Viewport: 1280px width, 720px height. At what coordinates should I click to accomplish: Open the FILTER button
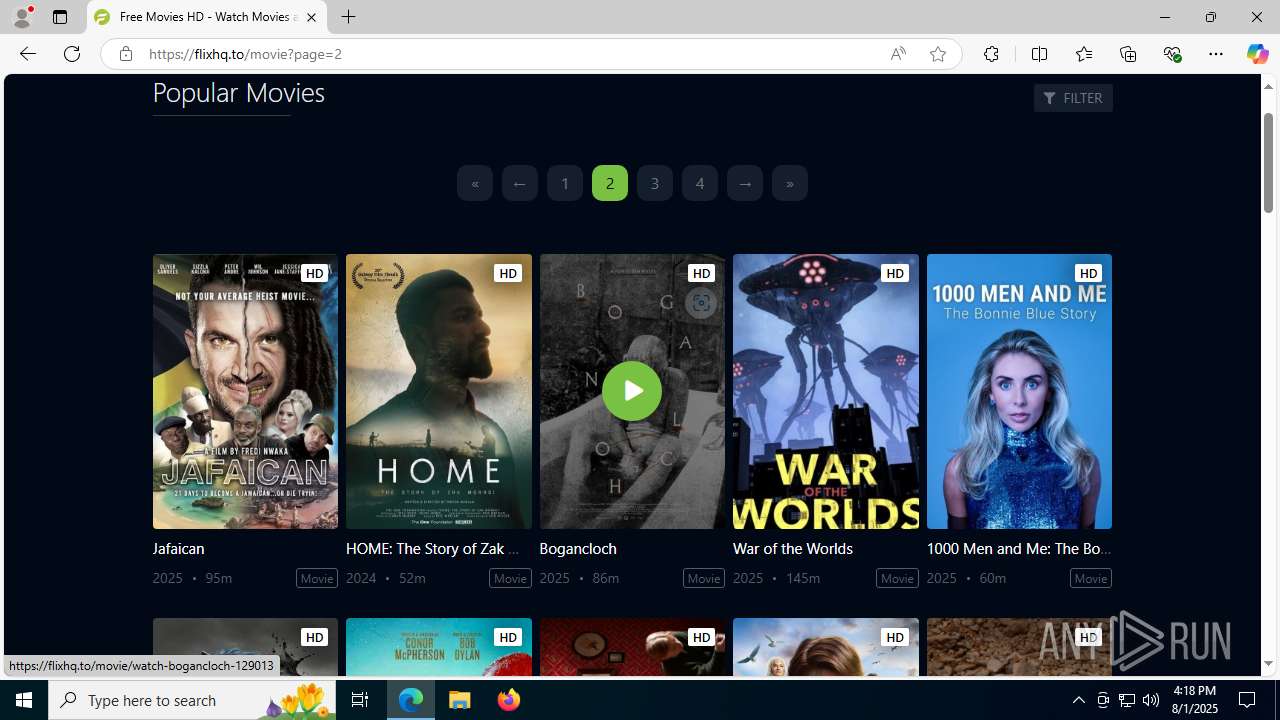pyautogui.click(x=1073, y=98)
